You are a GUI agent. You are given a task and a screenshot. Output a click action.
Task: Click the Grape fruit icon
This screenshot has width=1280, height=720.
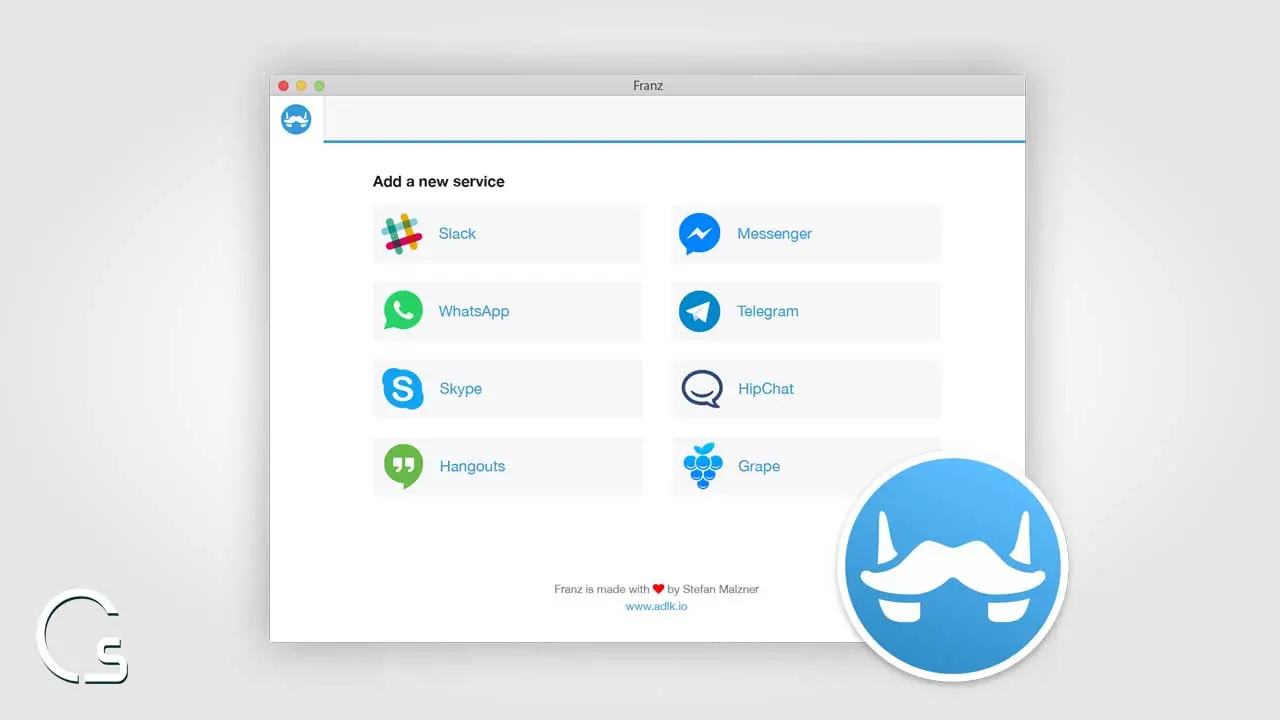[x=702, y=465]
